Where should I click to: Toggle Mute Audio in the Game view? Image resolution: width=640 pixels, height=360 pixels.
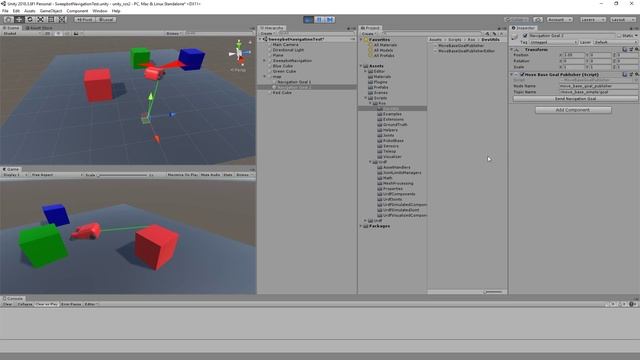[210, 175]
